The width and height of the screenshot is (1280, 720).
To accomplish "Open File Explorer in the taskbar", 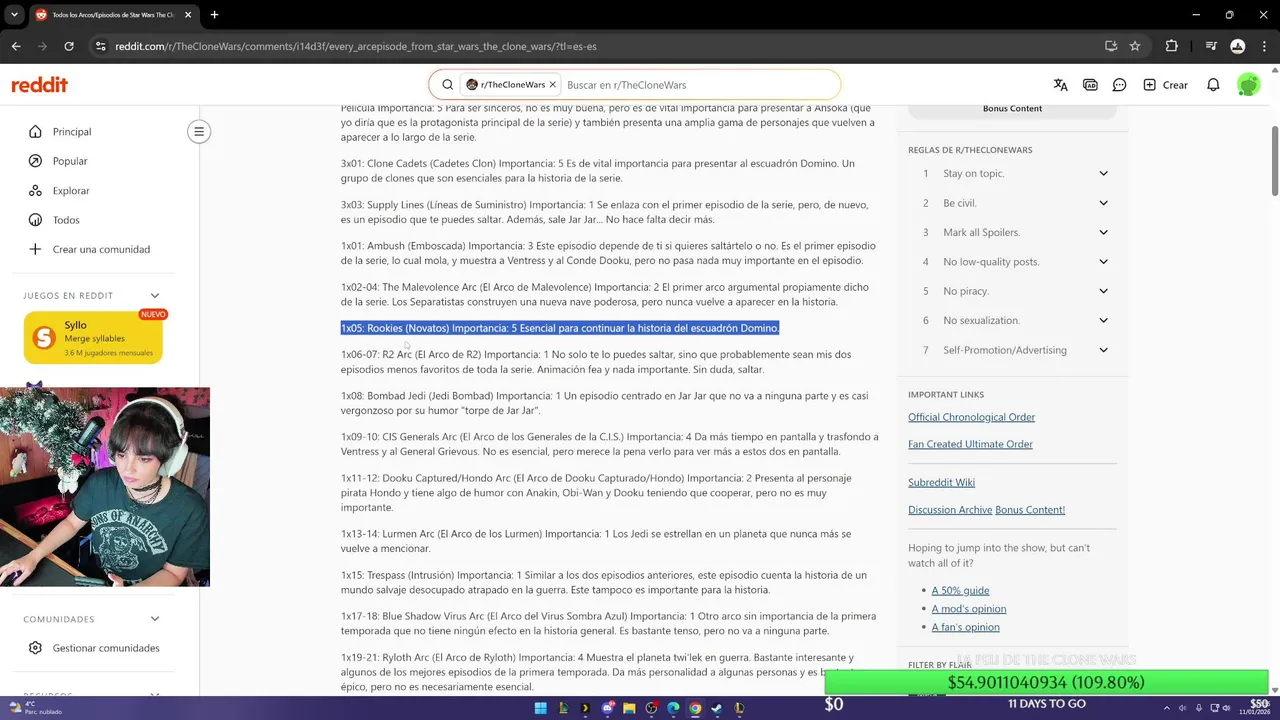I will [629, 708].
